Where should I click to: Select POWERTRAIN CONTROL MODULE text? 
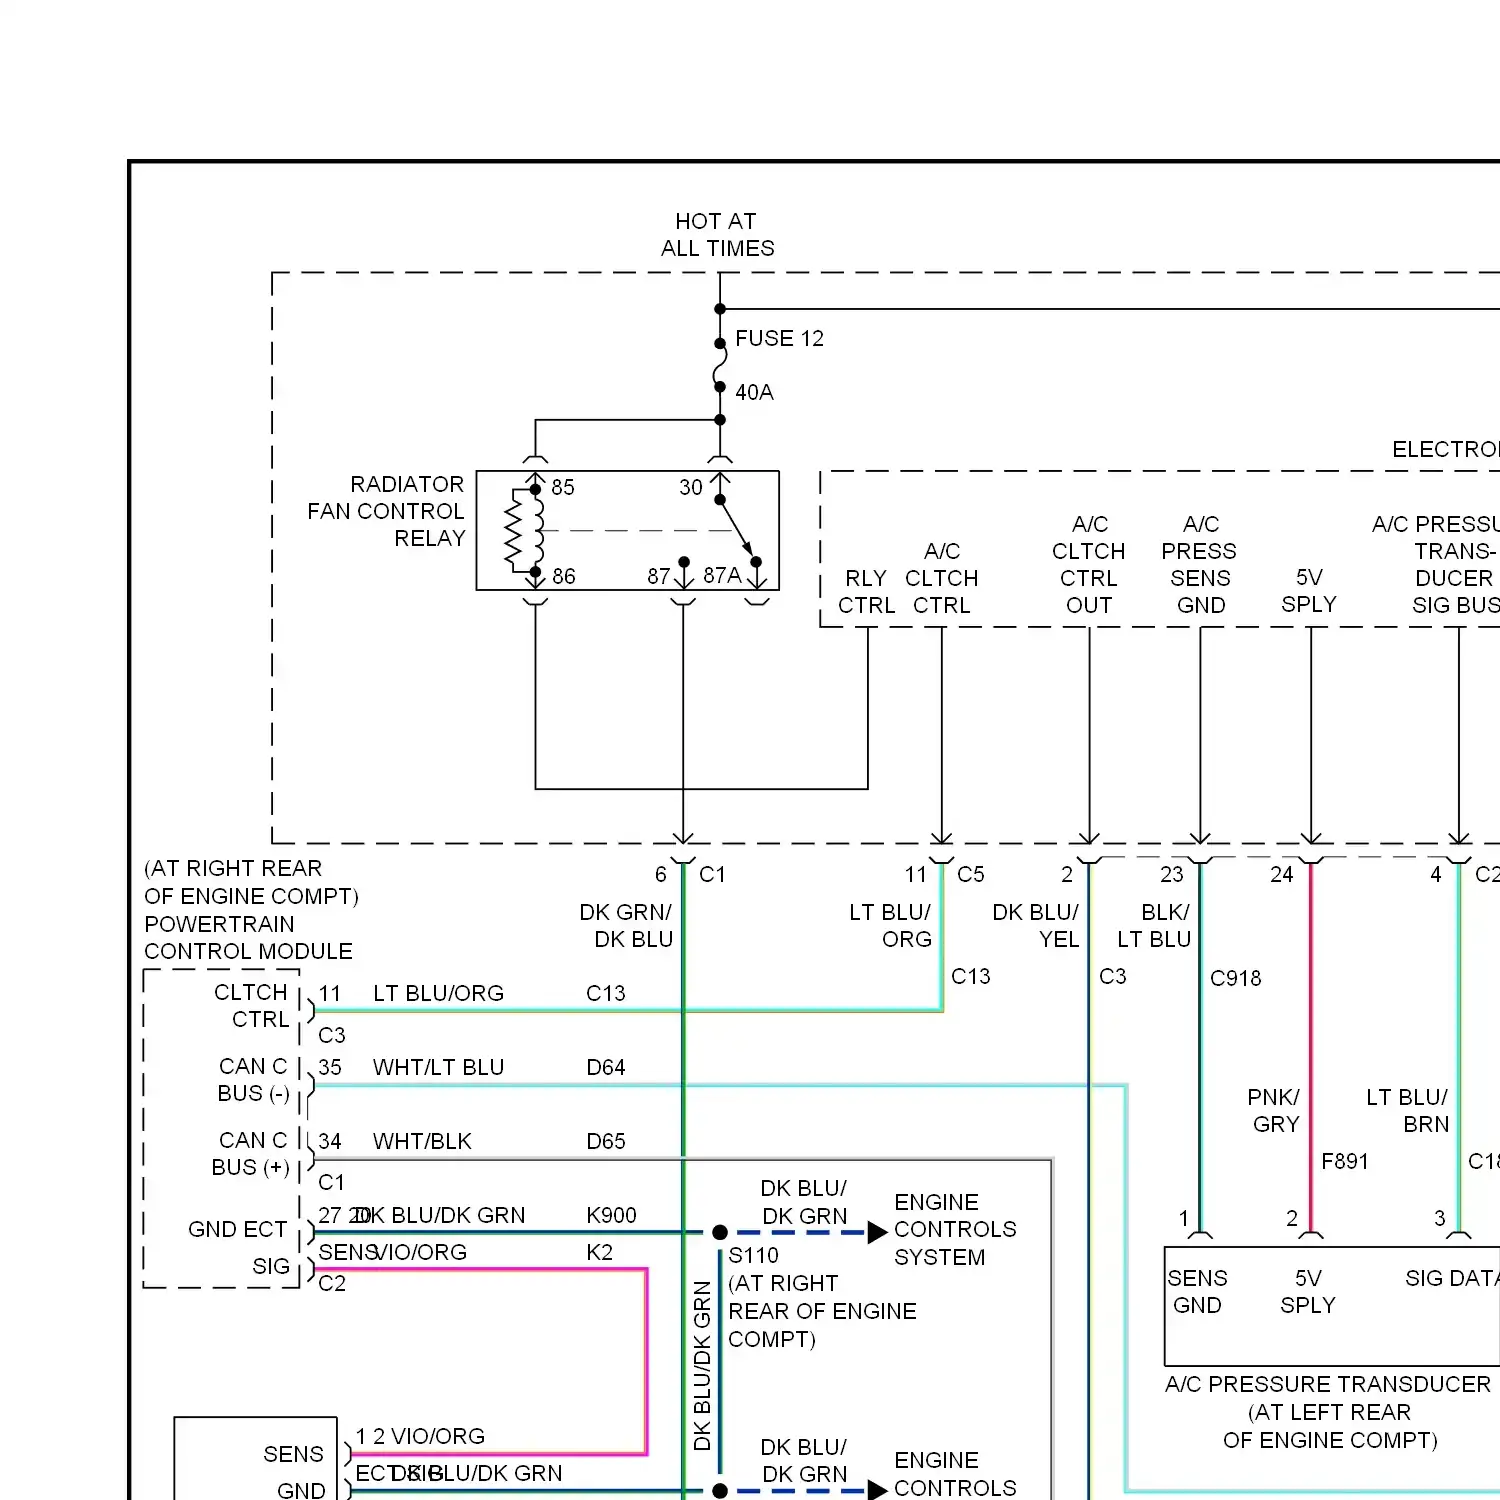(x=248, y=937)
